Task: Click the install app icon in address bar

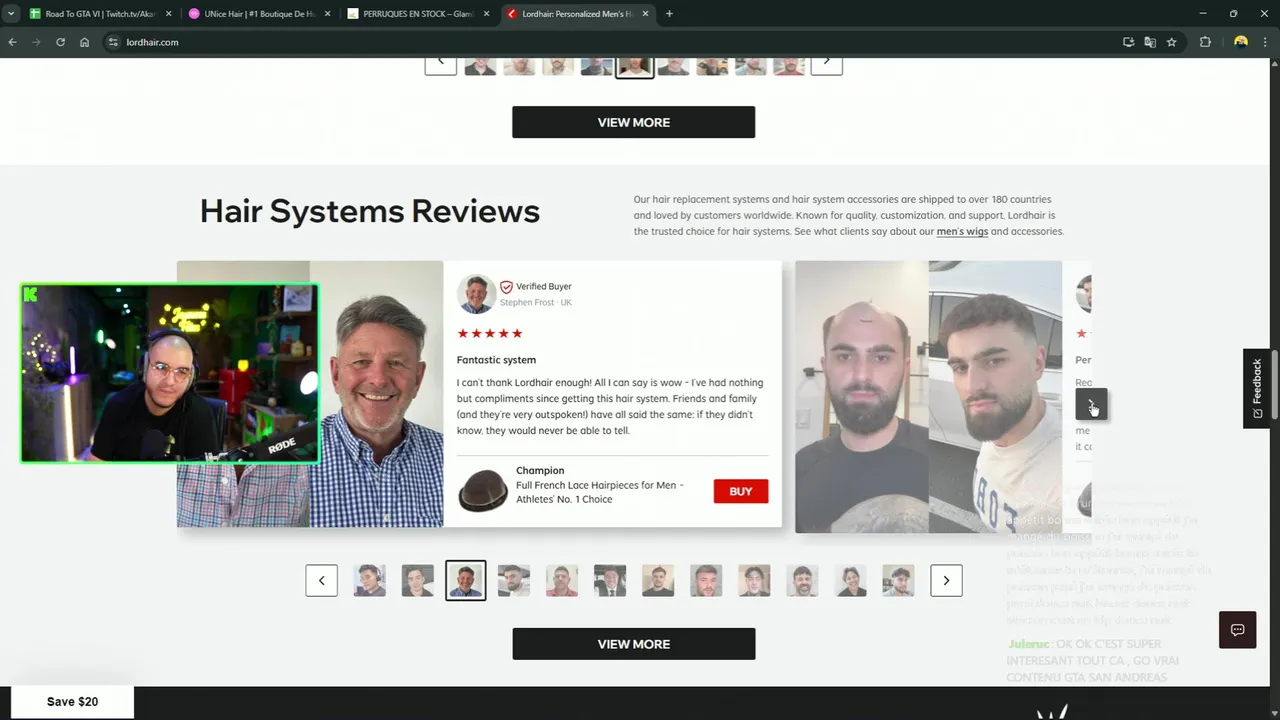Action: coord(1128,42)
